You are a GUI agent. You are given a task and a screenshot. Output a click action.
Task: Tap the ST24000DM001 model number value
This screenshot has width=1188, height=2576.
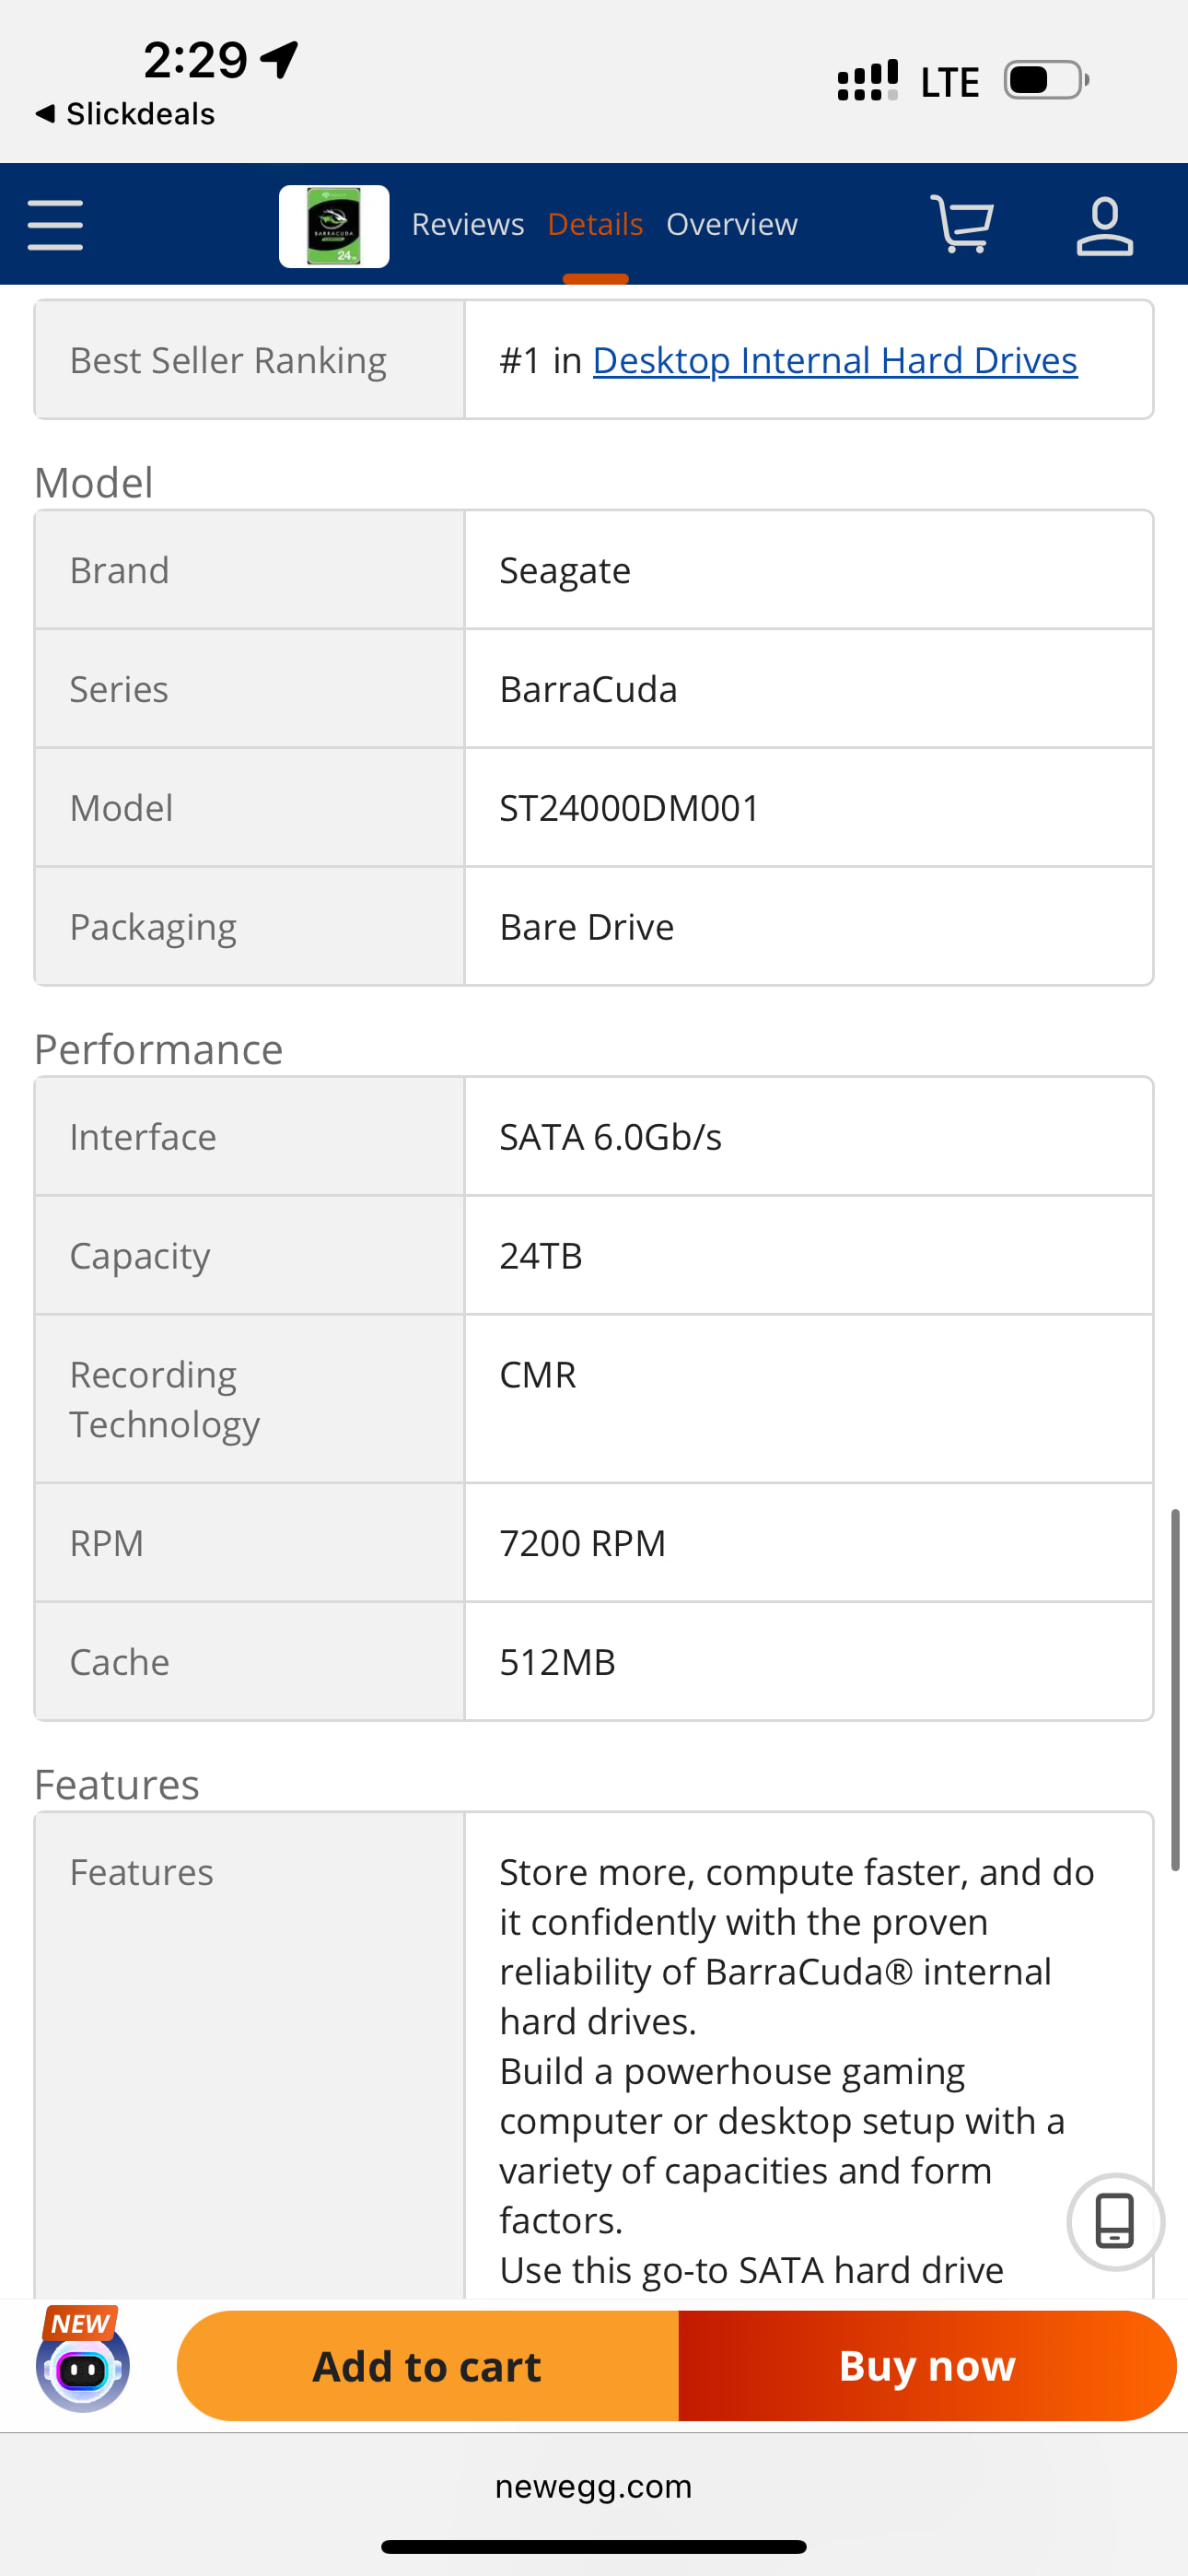630,808
